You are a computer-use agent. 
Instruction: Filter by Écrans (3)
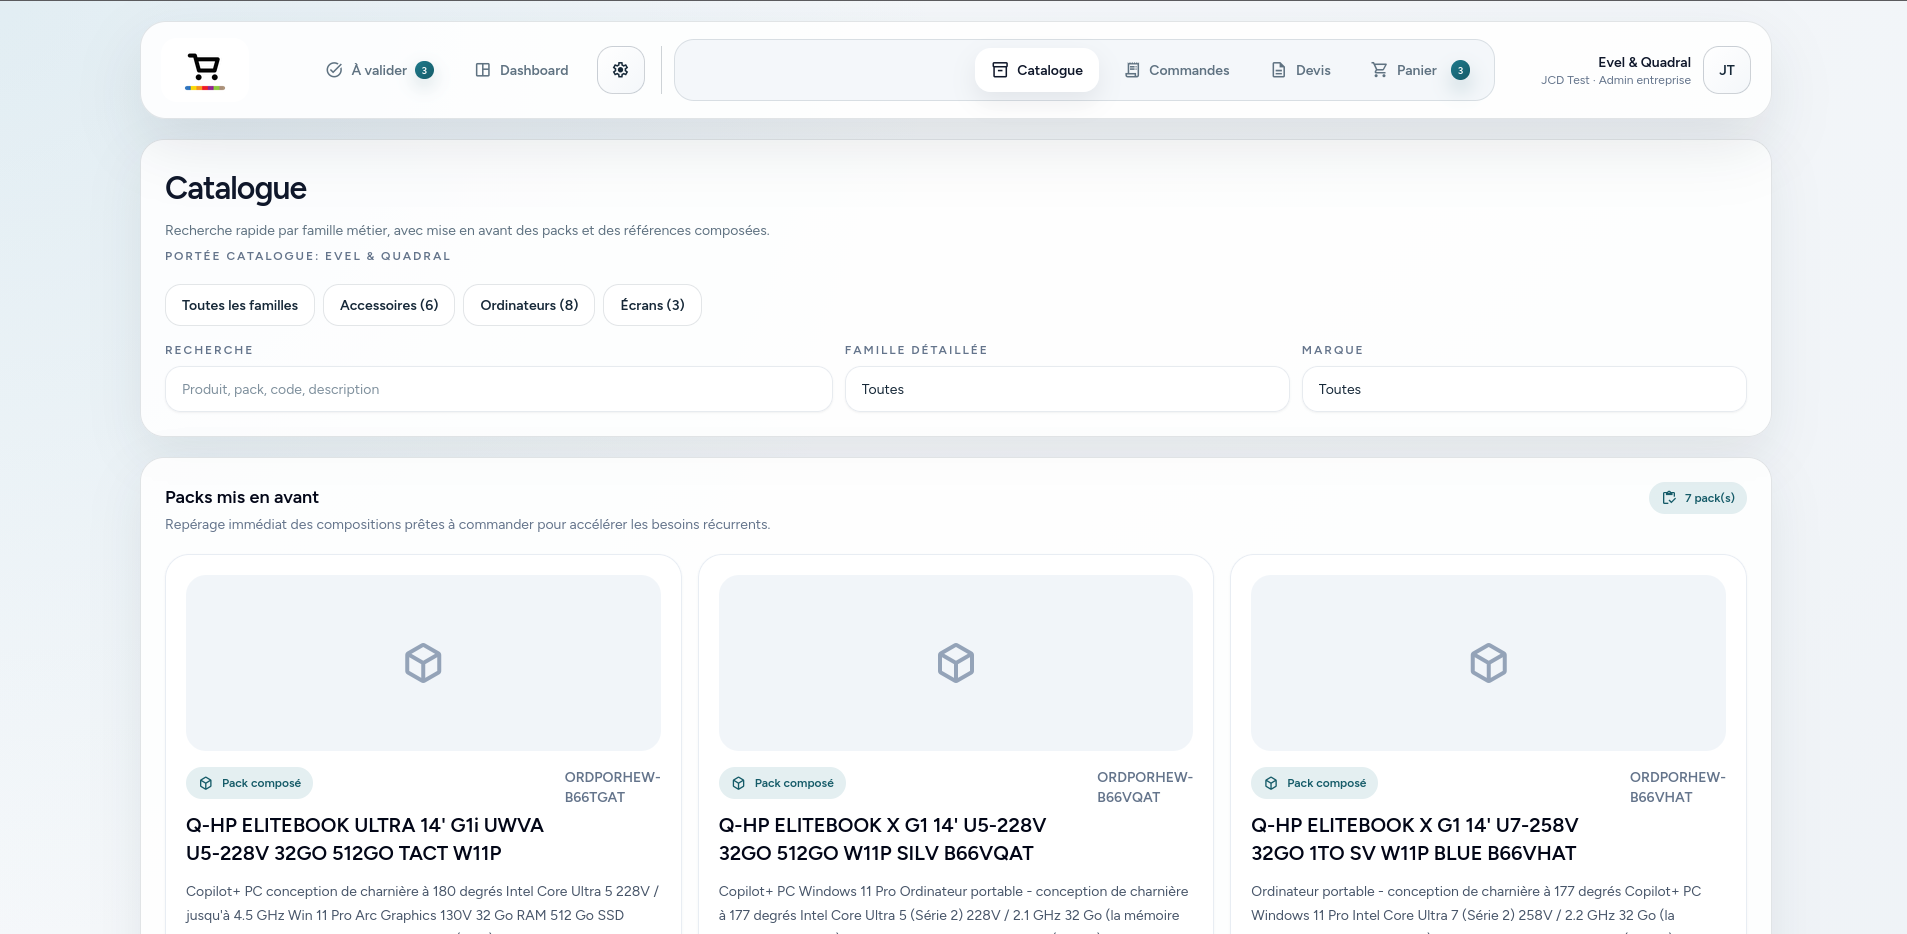(x=652, y=305)
